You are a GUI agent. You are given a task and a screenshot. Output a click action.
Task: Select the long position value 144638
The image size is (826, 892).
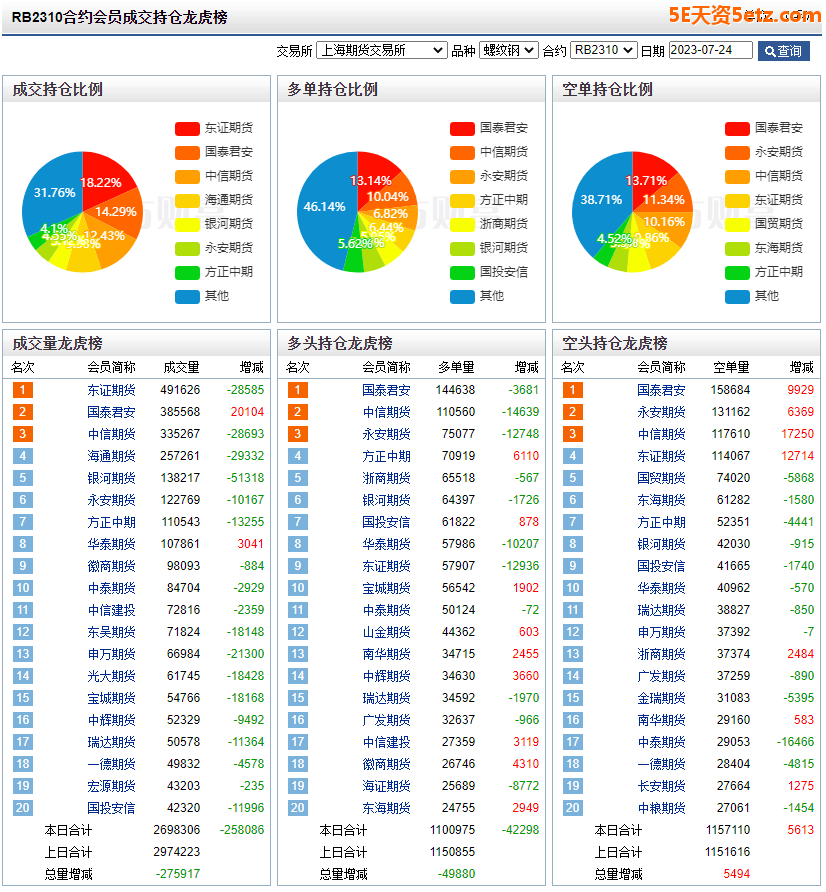(x=455, y=390)
